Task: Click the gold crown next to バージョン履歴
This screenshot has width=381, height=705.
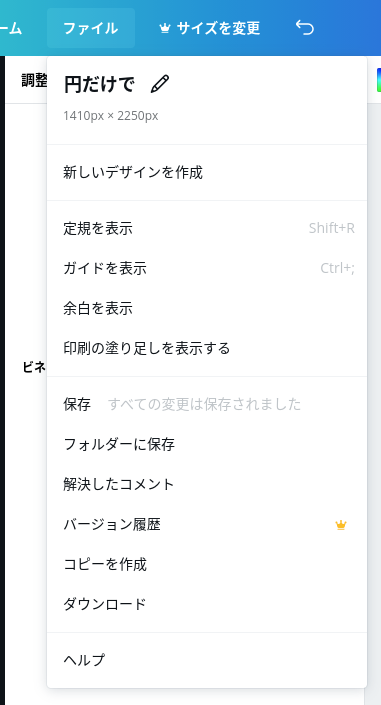Action: [x=341, y=525]
